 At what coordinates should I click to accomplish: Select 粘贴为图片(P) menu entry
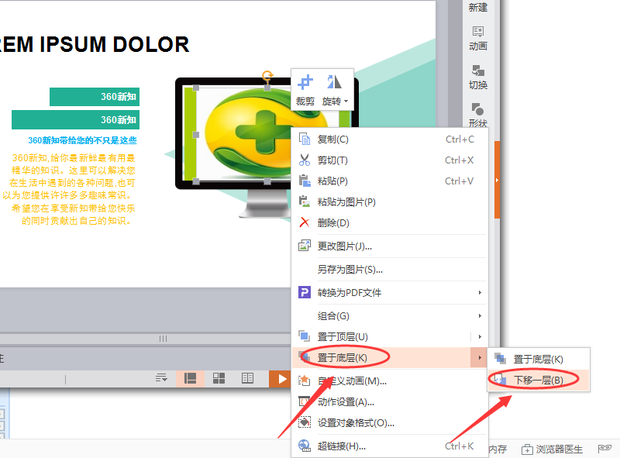389,202
